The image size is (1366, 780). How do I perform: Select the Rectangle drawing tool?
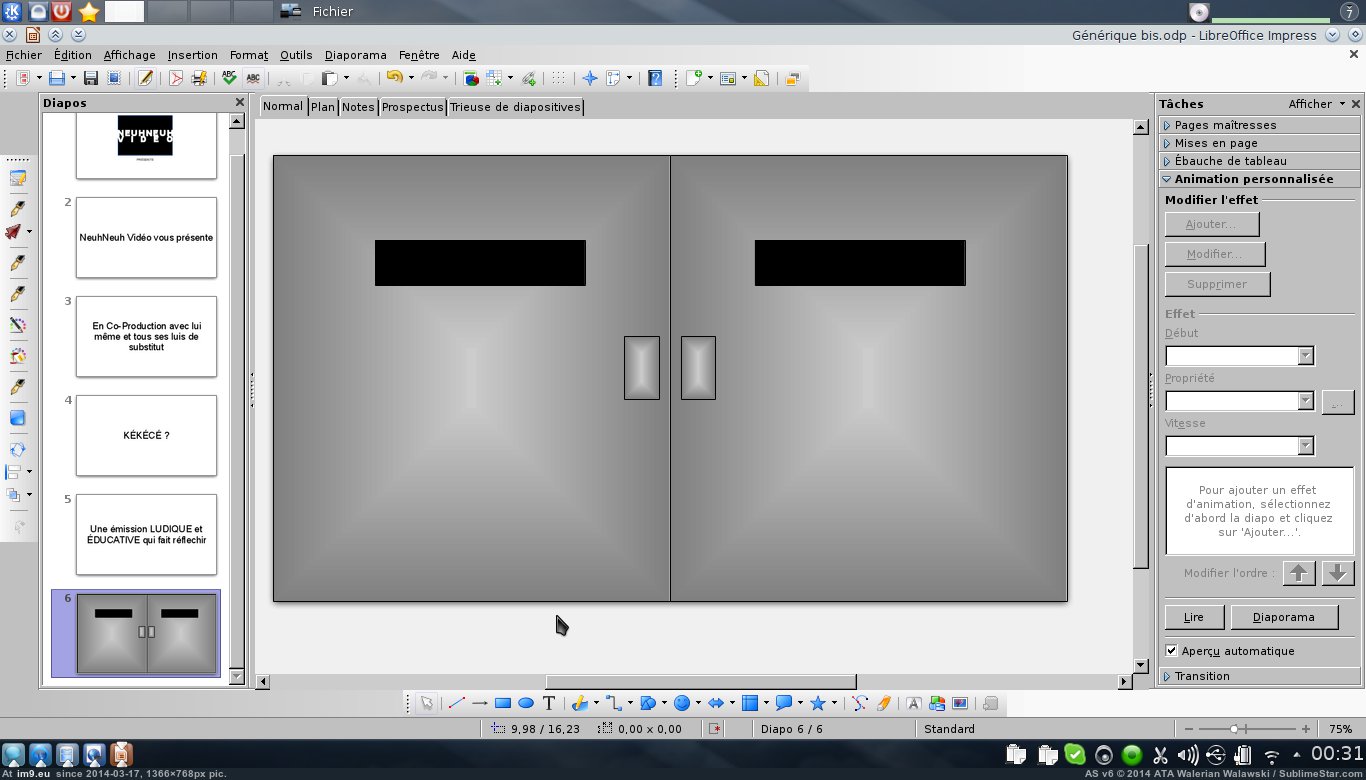(503, 703)
